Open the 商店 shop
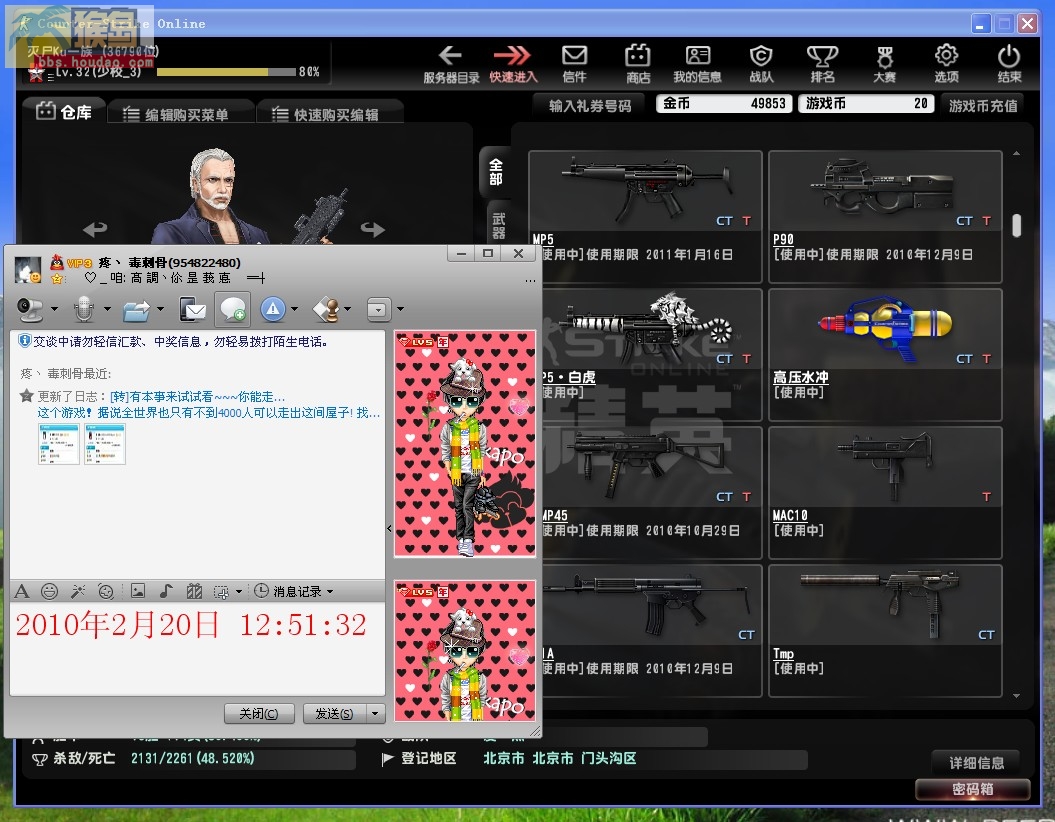Image resolution: width=1055 pixels, height=822 pixels. click(x=637, y=64)
